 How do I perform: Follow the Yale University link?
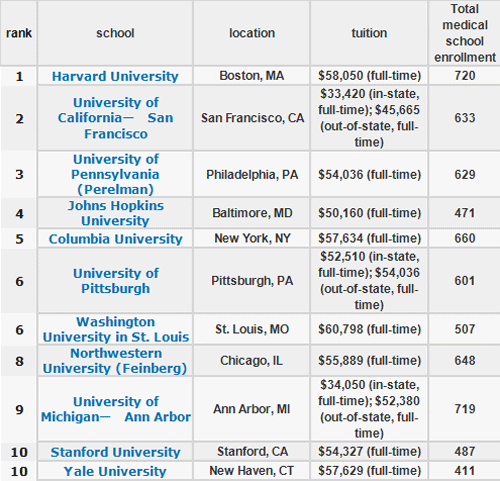point(115,471)
